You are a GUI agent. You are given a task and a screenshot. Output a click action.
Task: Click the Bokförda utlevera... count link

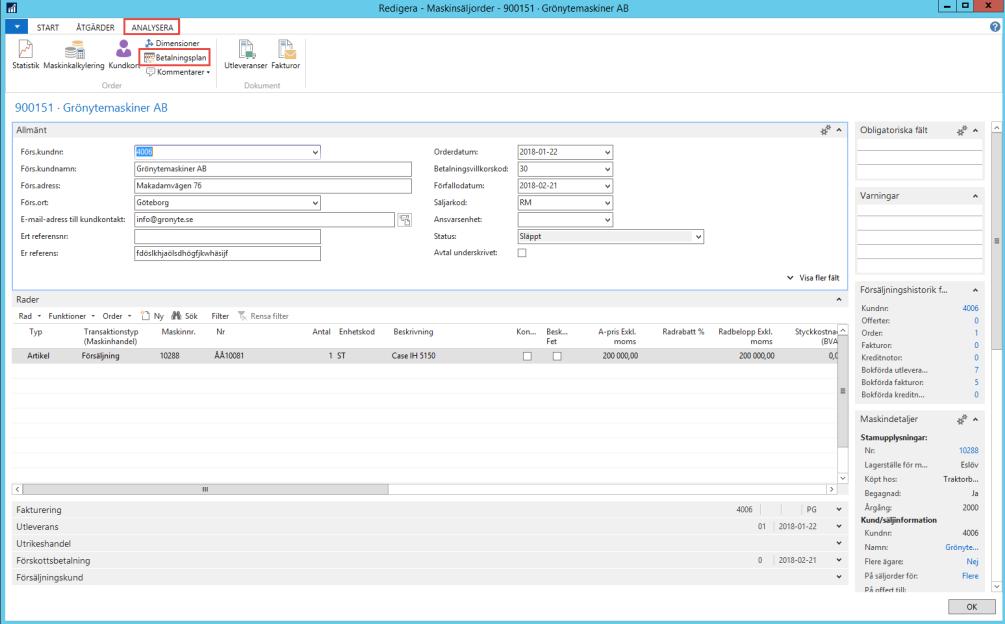tap(976, 370)
